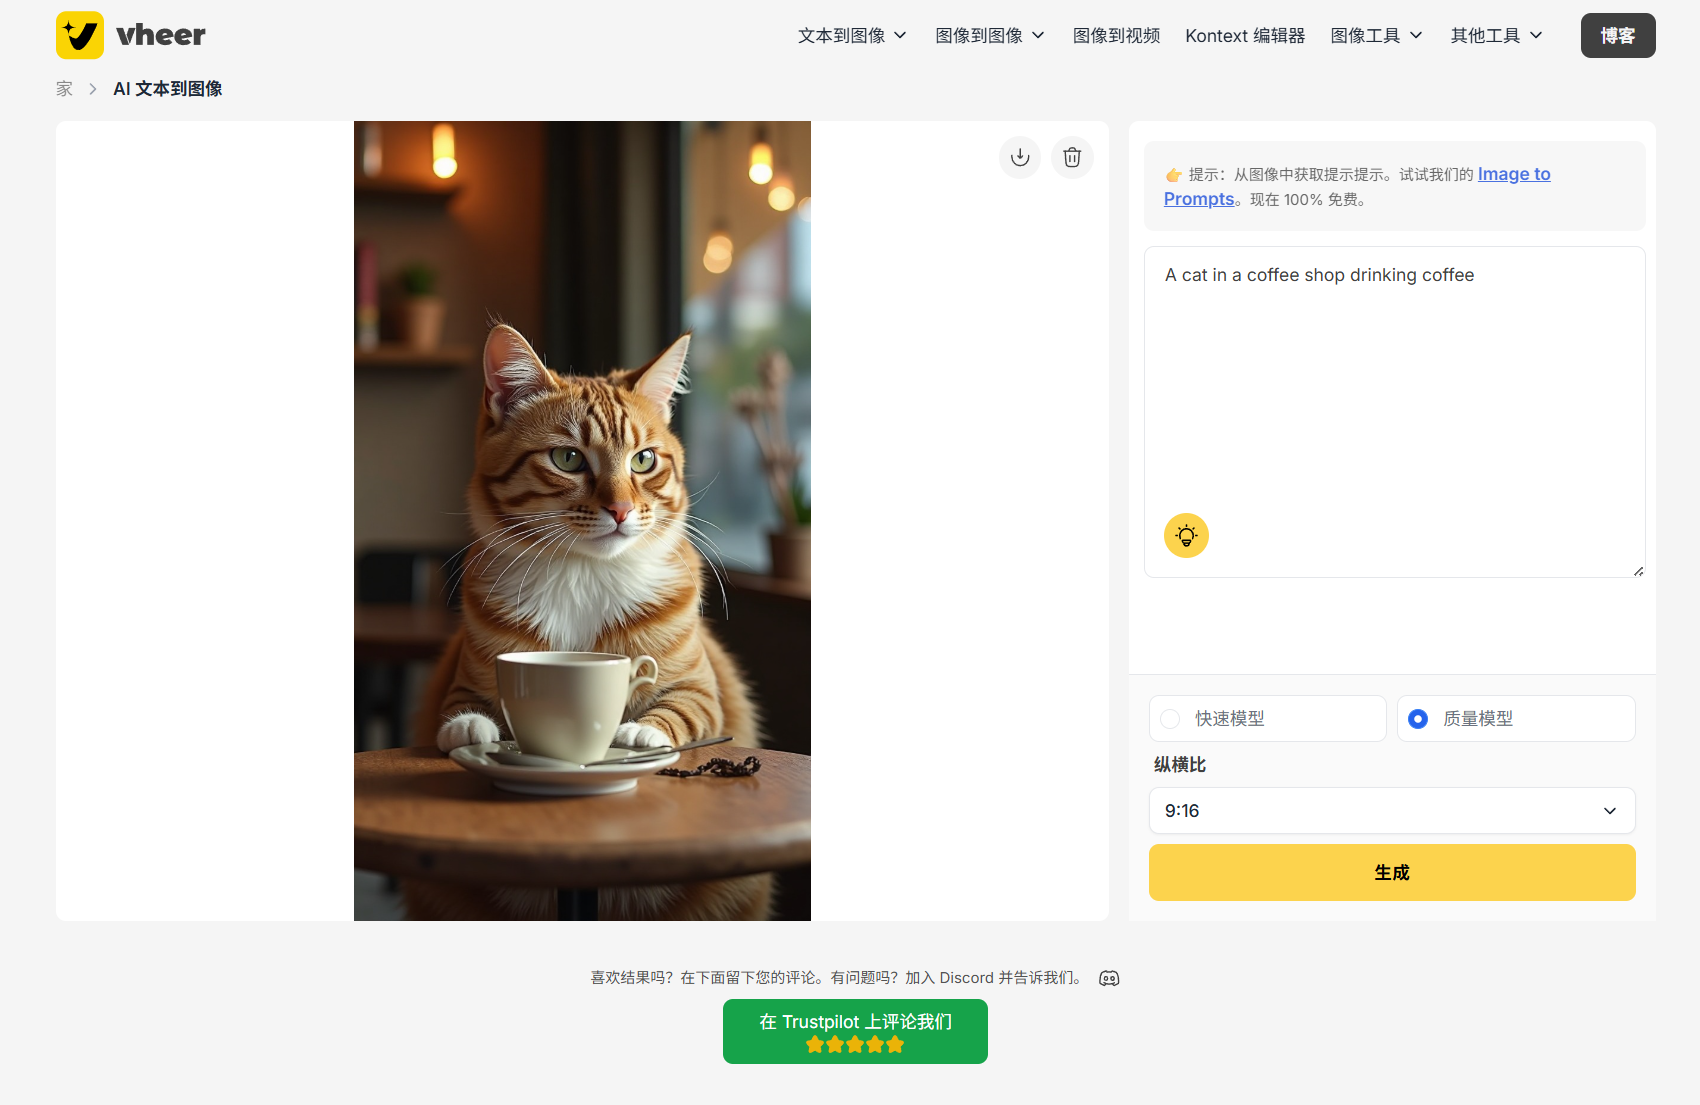Click the Trustpilot five-star rating

coord(855,1044)
